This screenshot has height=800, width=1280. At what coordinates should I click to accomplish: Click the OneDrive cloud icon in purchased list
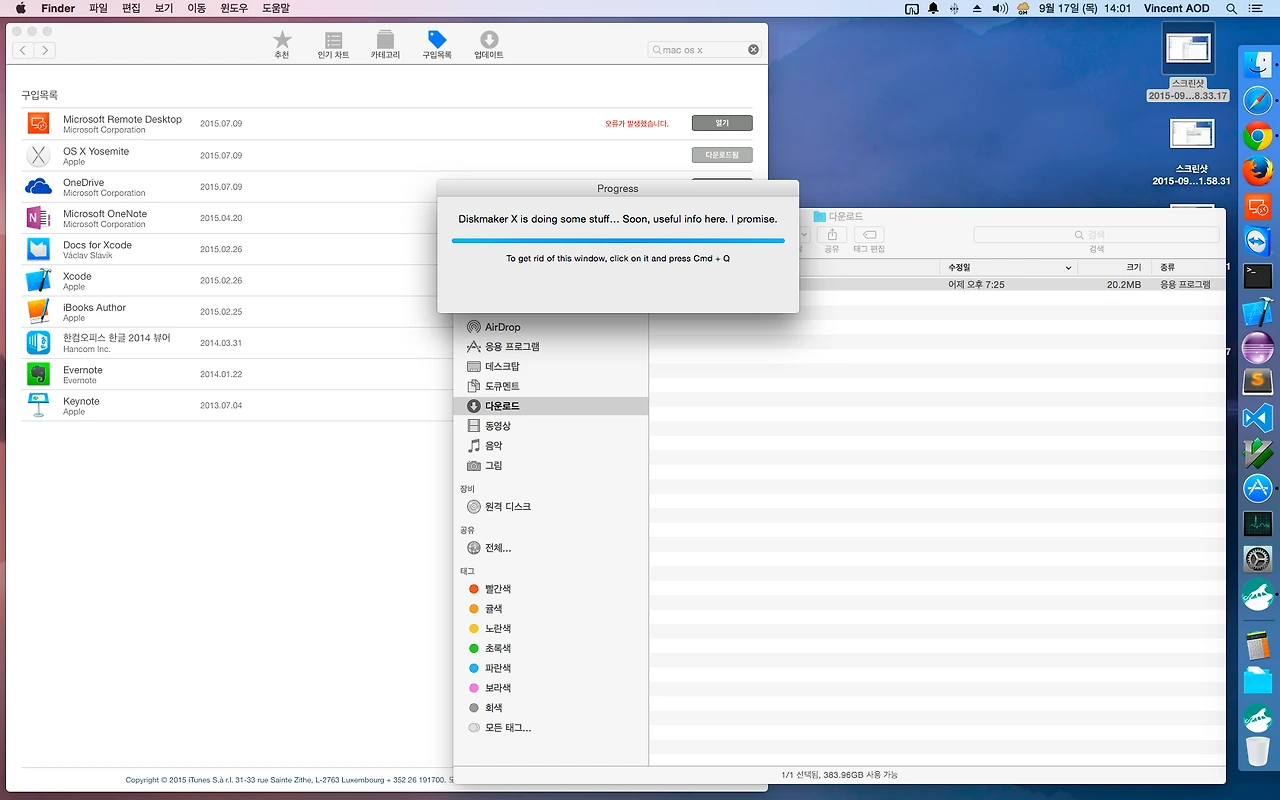(x=38, y=187)
